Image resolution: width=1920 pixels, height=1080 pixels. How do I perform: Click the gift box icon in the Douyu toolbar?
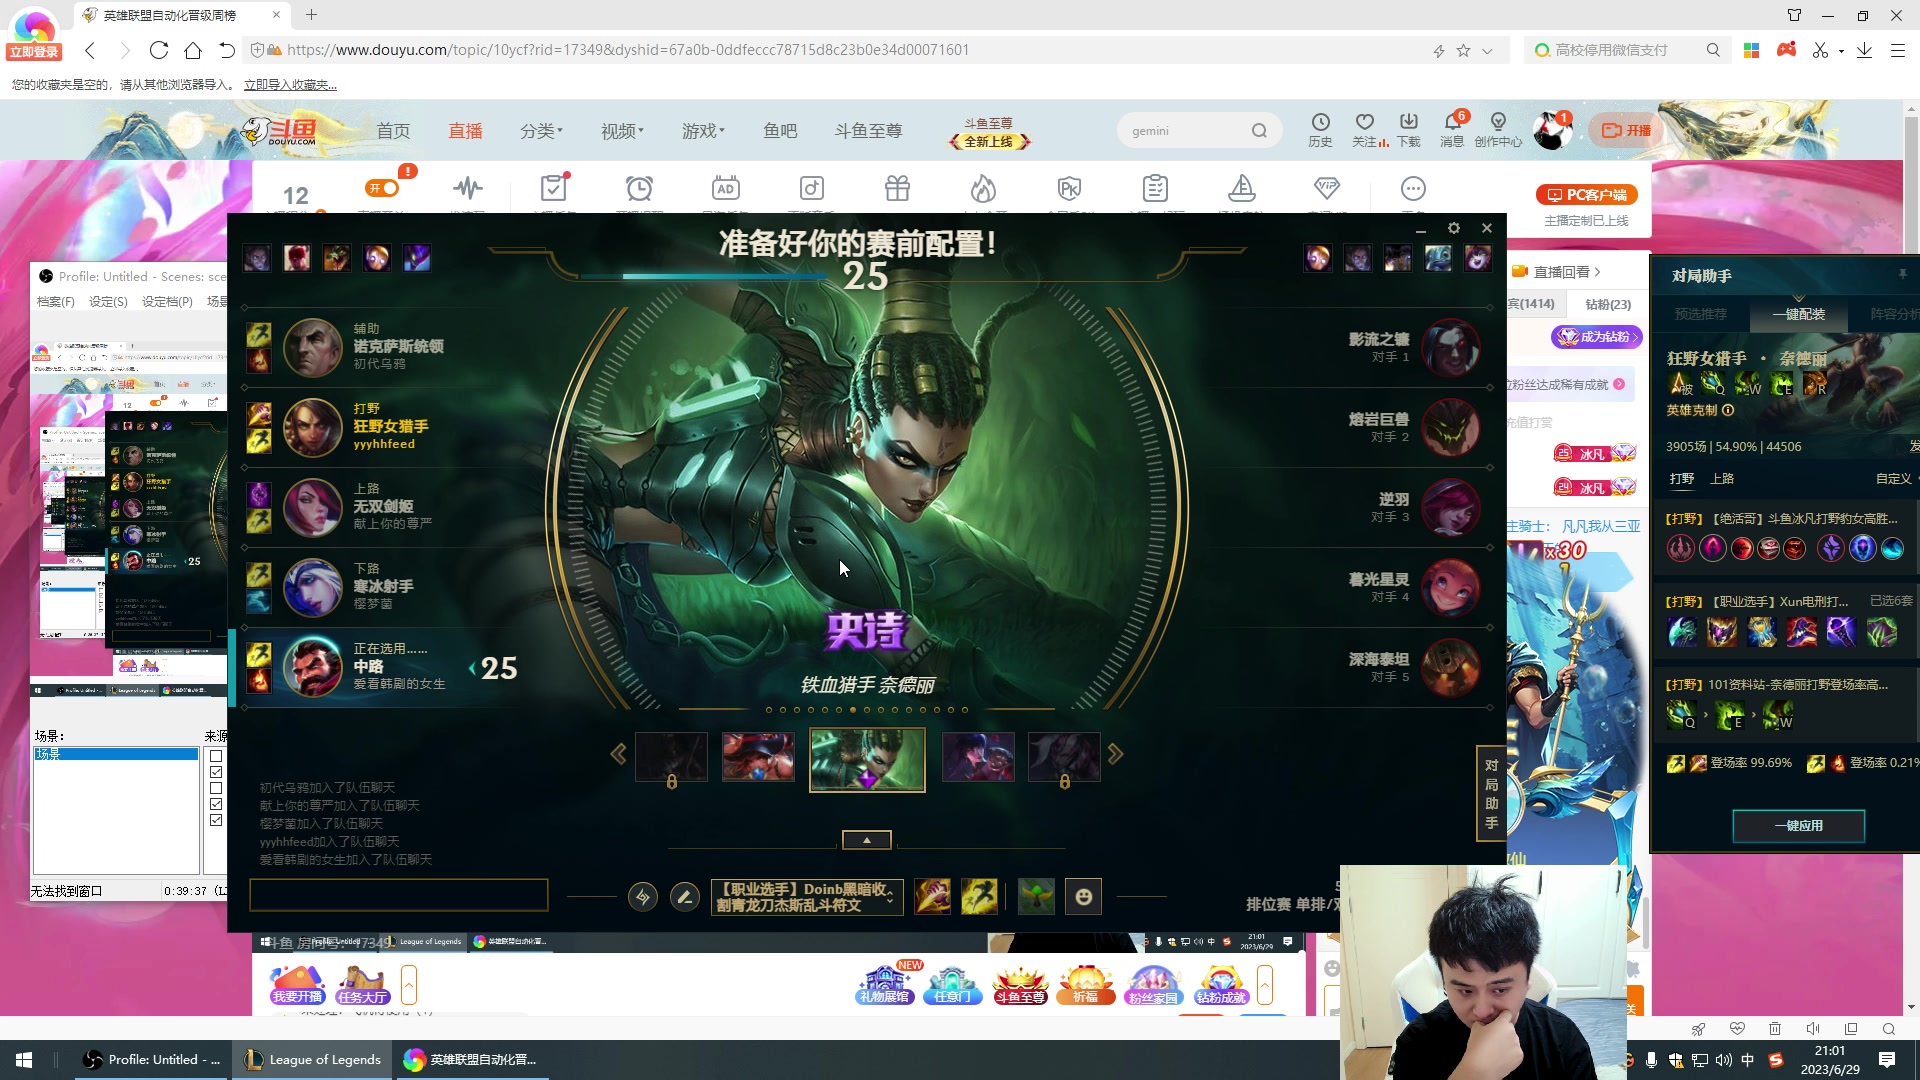(897, 188)
